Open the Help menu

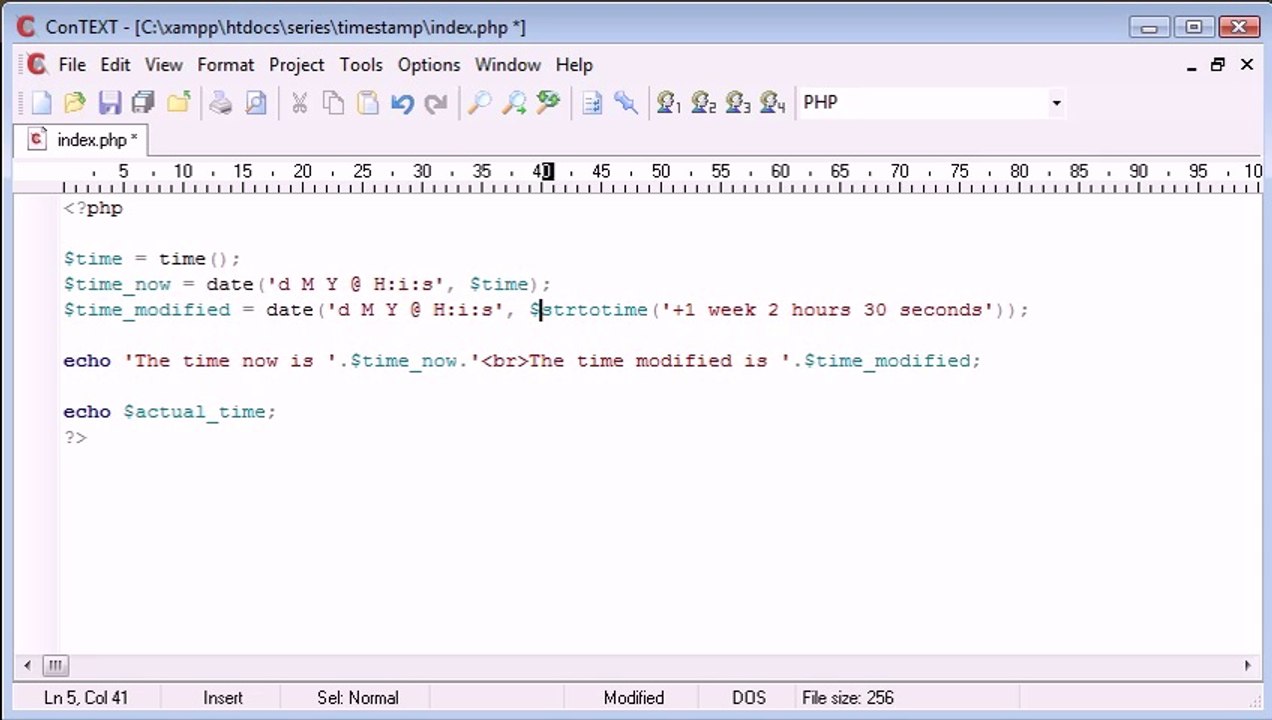point(574,64)
